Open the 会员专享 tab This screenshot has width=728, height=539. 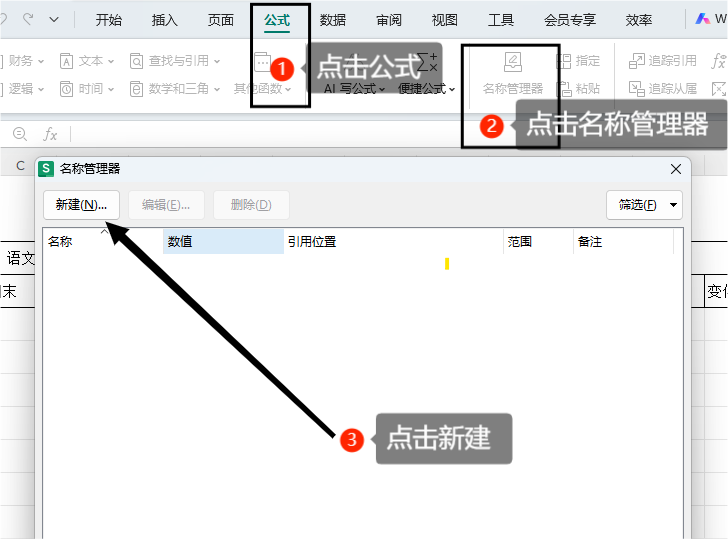point(570,20)
